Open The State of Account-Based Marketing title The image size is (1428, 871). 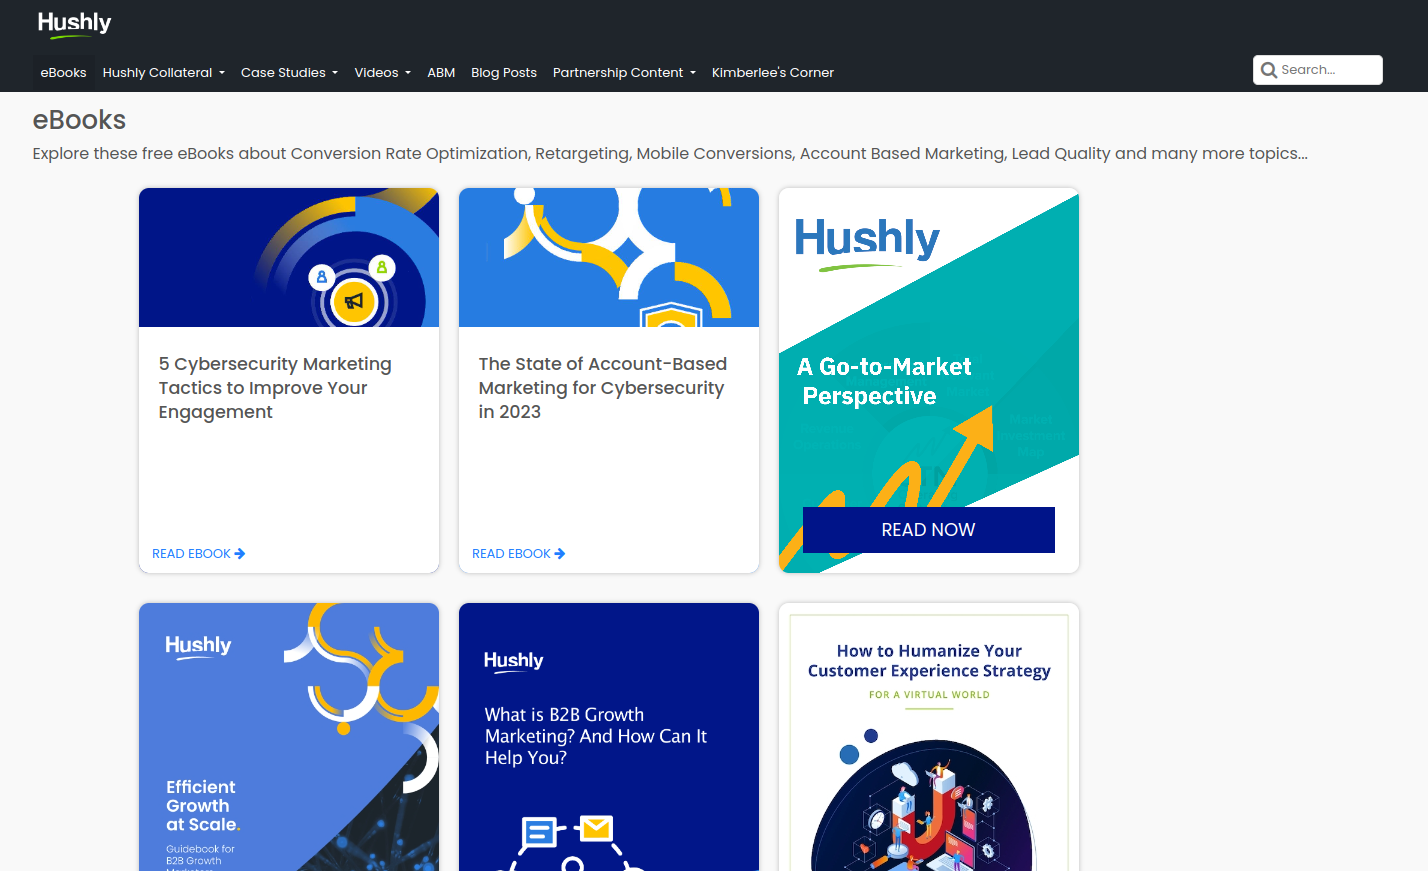coord(603,388)
